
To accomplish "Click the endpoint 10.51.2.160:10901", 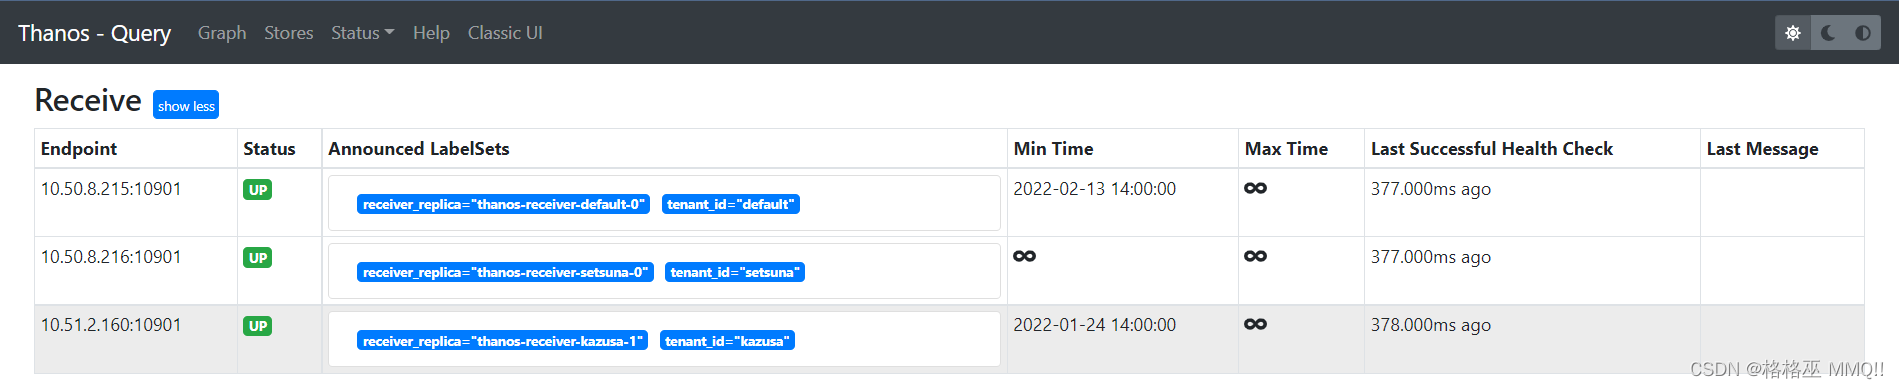I will 111,325.
